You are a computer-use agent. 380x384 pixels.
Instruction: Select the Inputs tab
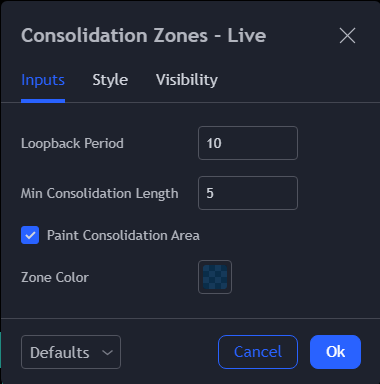click(43, 80)
